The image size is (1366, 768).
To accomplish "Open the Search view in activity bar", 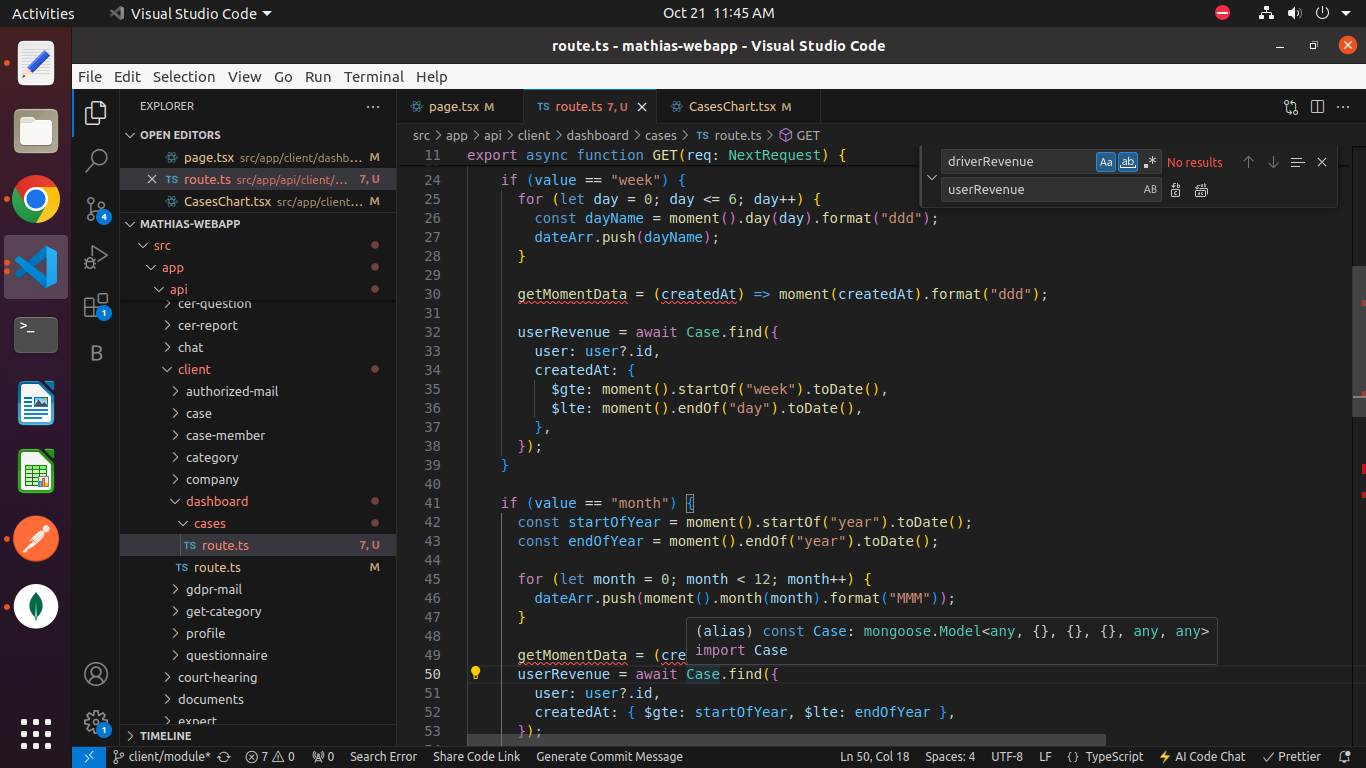I will 96,160.
